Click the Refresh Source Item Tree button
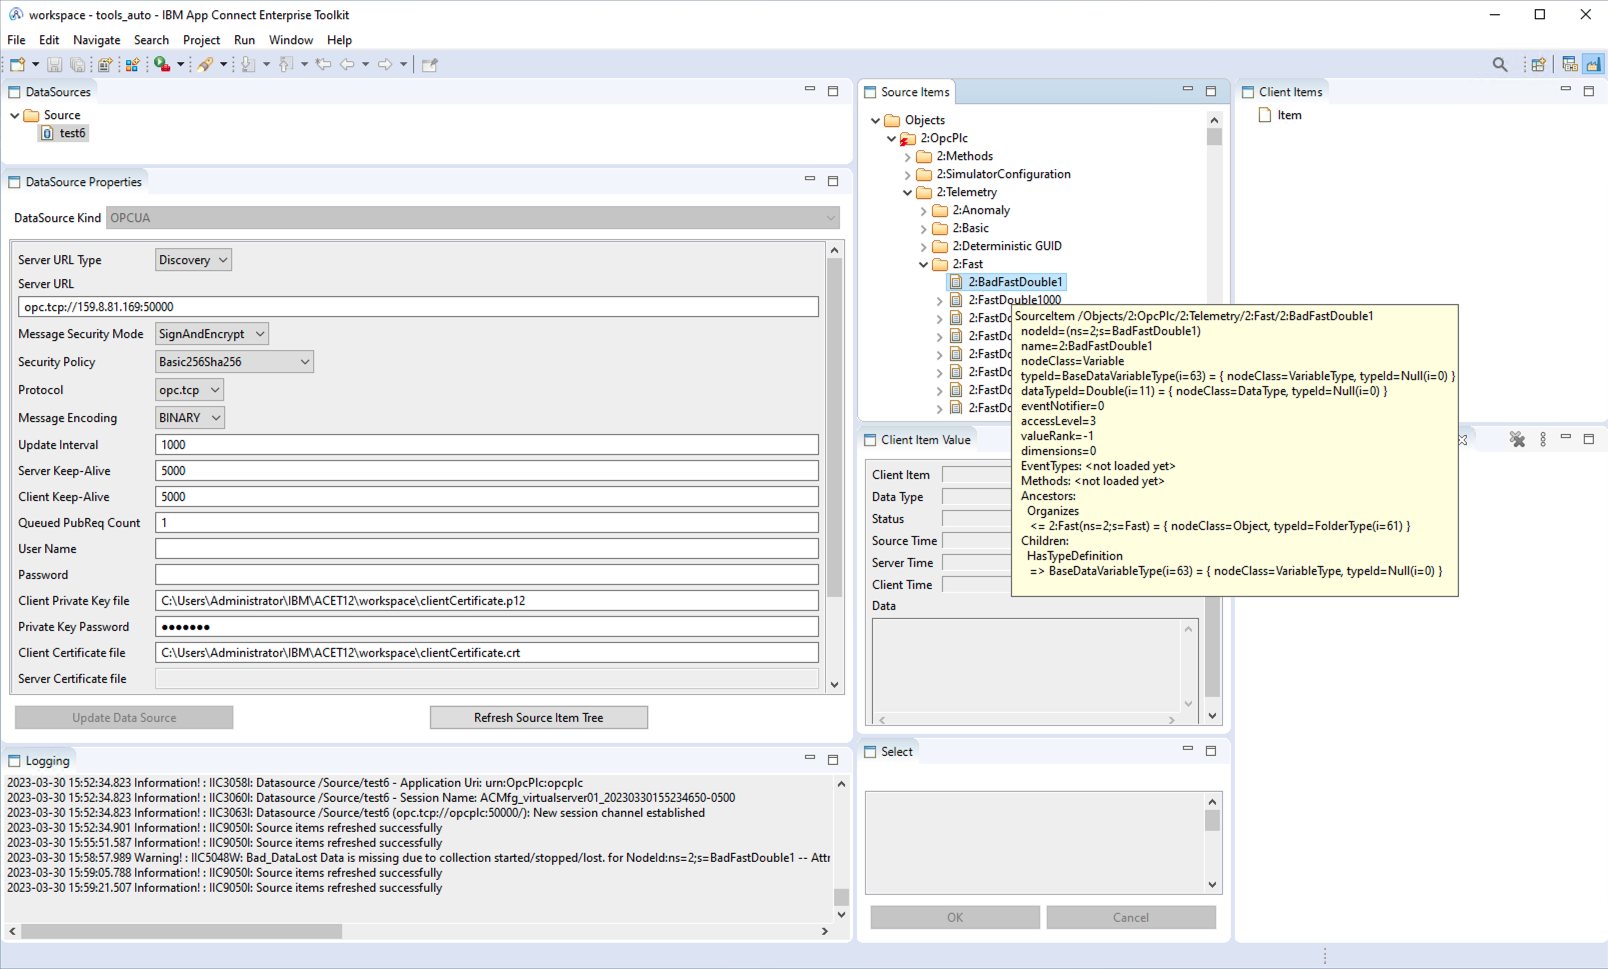 (x=539, y=718)
